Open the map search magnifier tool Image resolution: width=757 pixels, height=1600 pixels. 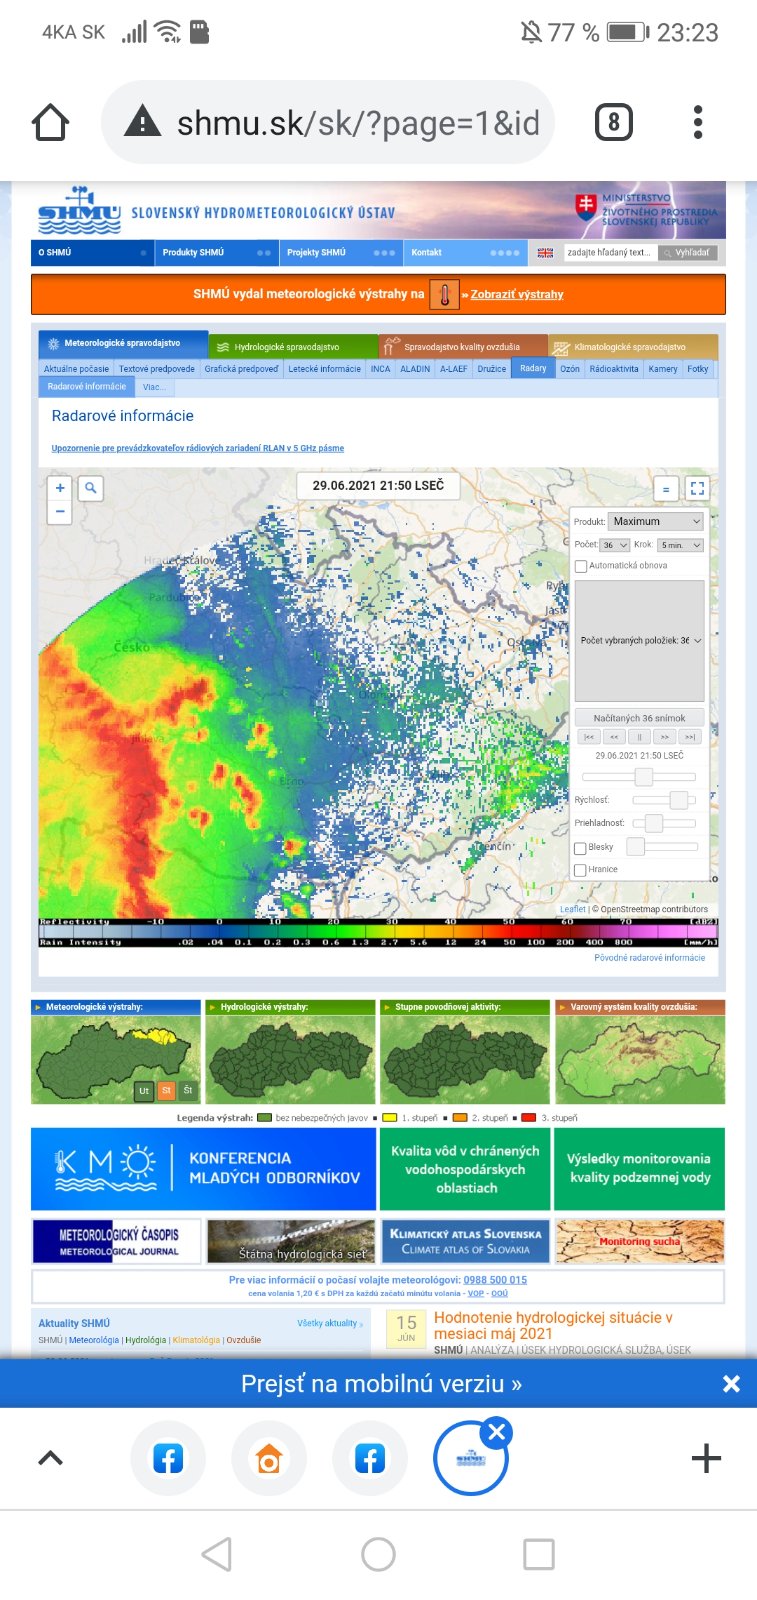click(91, 488)
